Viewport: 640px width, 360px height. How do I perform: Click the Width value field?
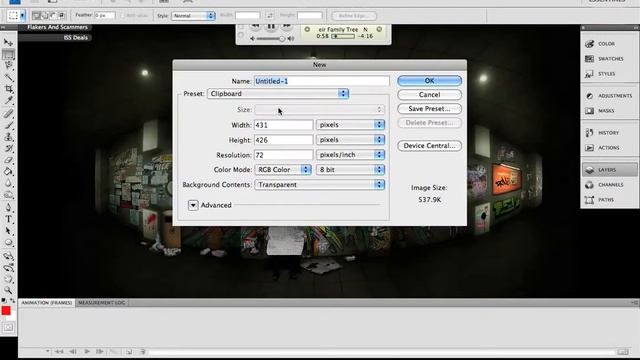pyautogui.click(x=284, y=124)
